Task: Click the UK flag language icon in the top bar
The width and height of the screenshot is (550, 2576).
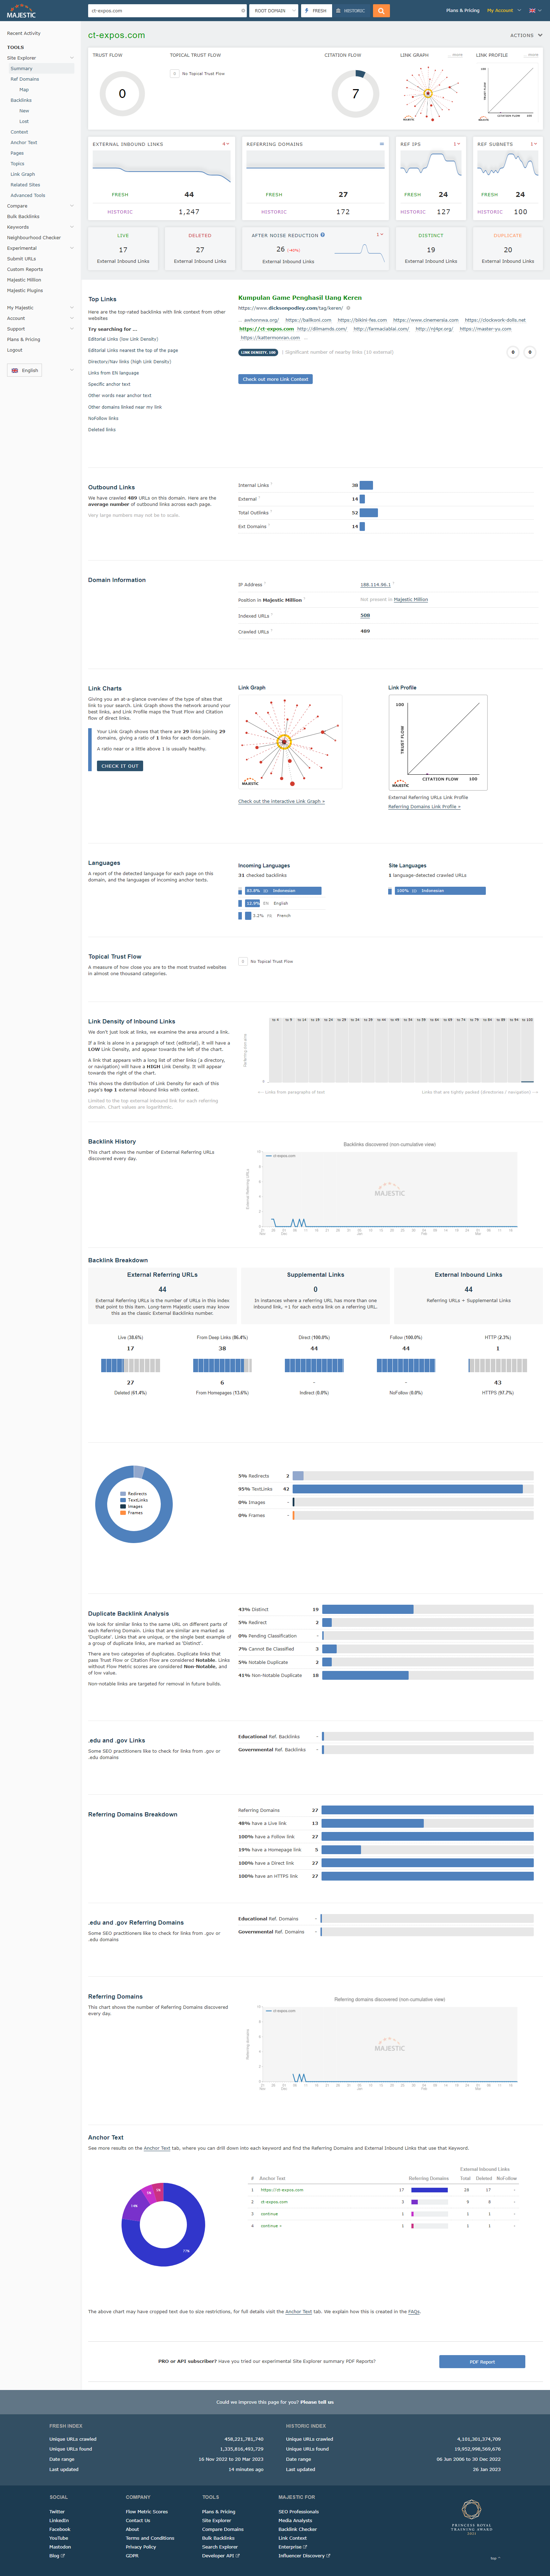Action: (x=532, y=10)
